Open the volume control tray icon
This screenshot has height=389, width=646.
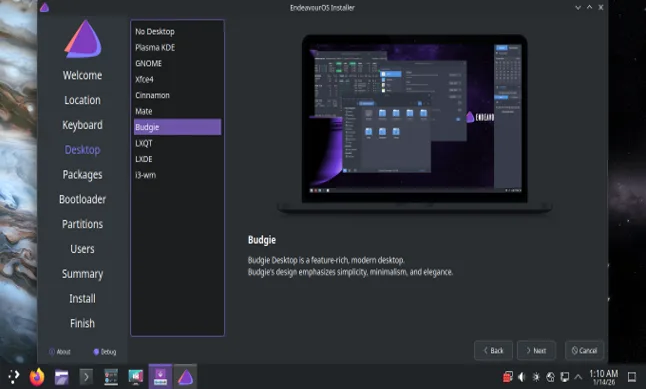pos(522,377)
